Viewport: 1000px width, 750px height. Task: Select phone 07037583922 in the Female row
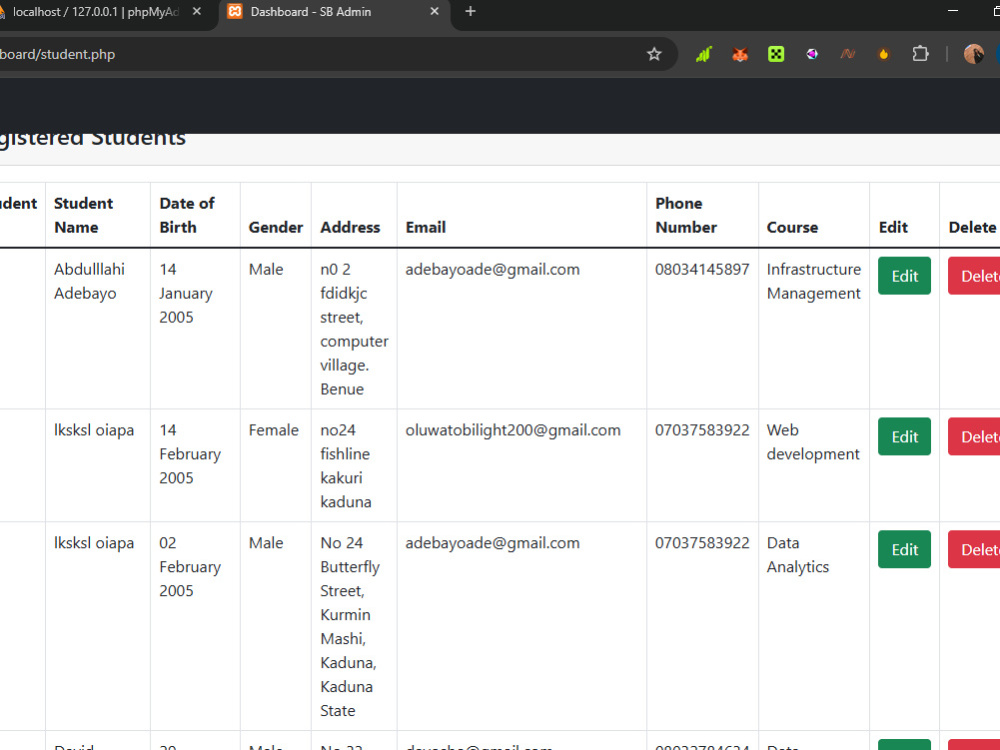click(x=702, y=430)
